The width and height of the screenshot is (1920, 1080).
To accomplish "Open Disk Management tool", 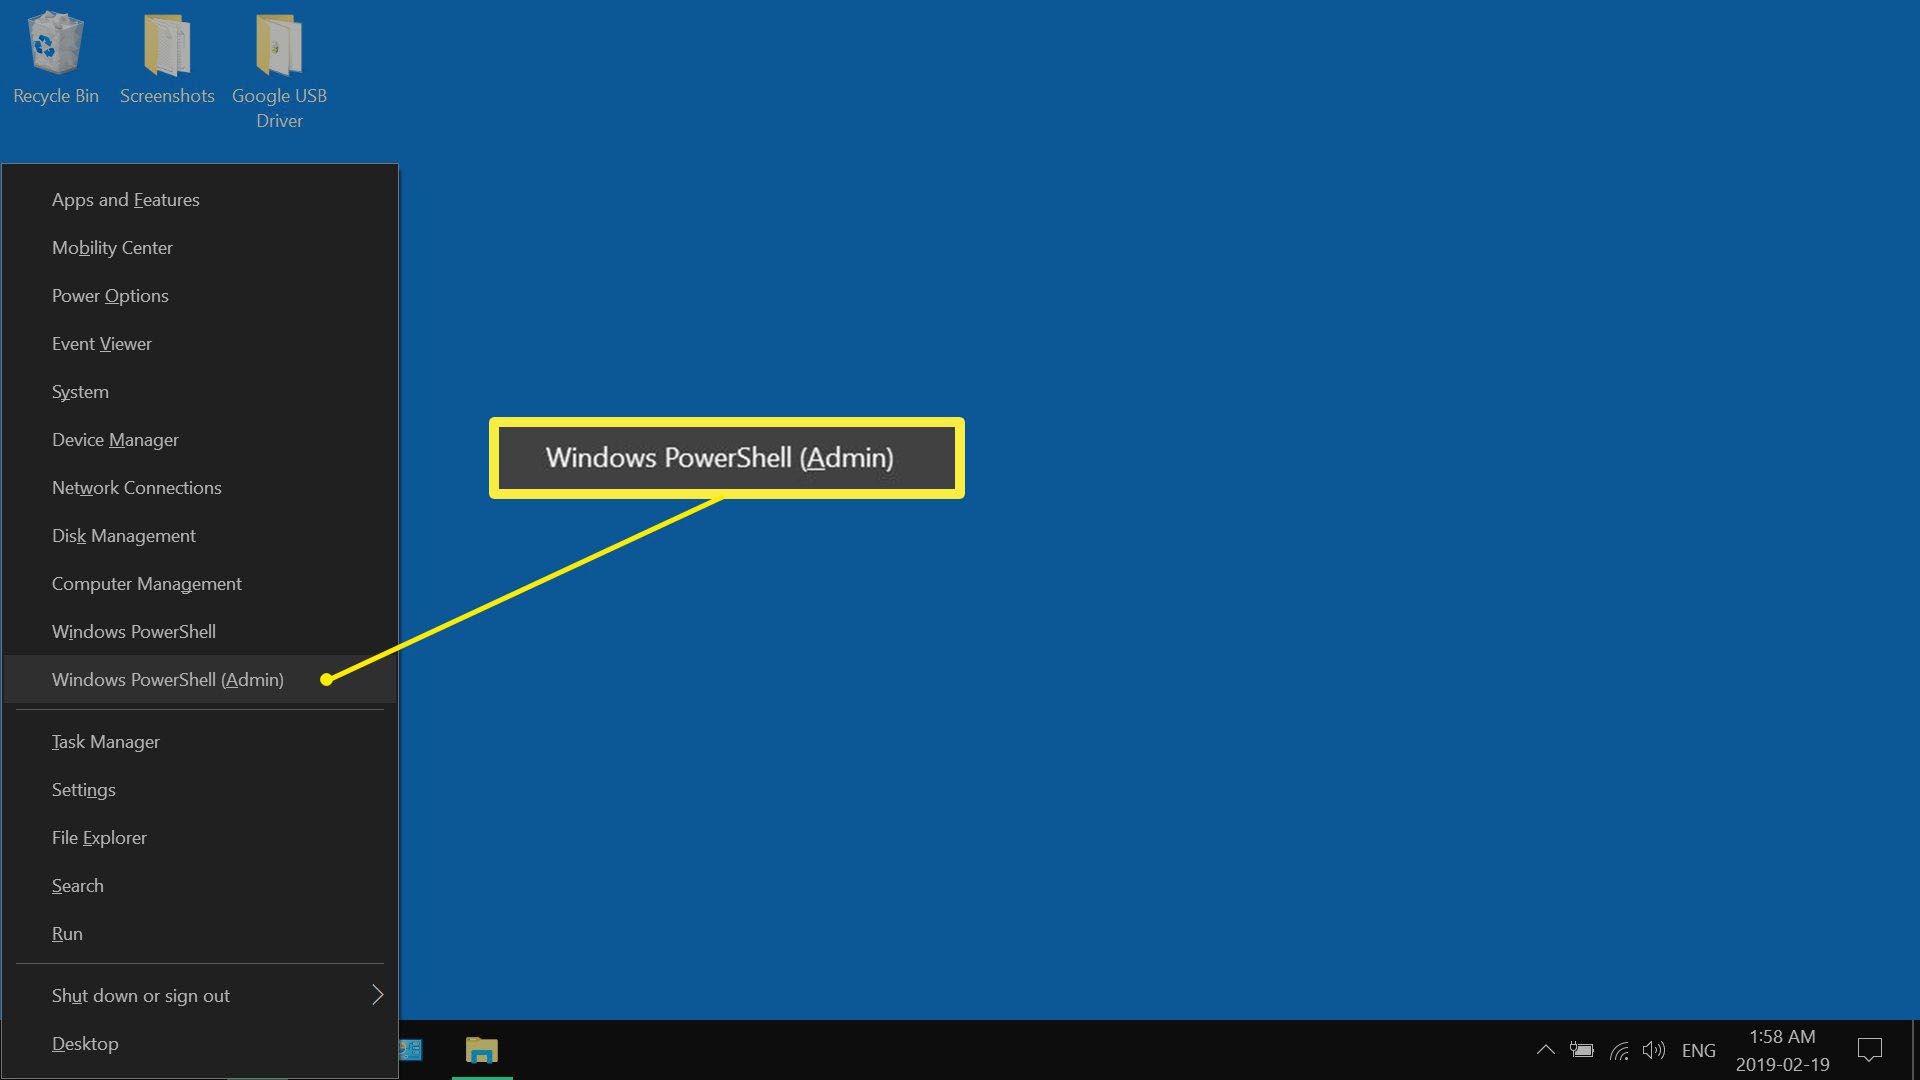I will [123, 534].
